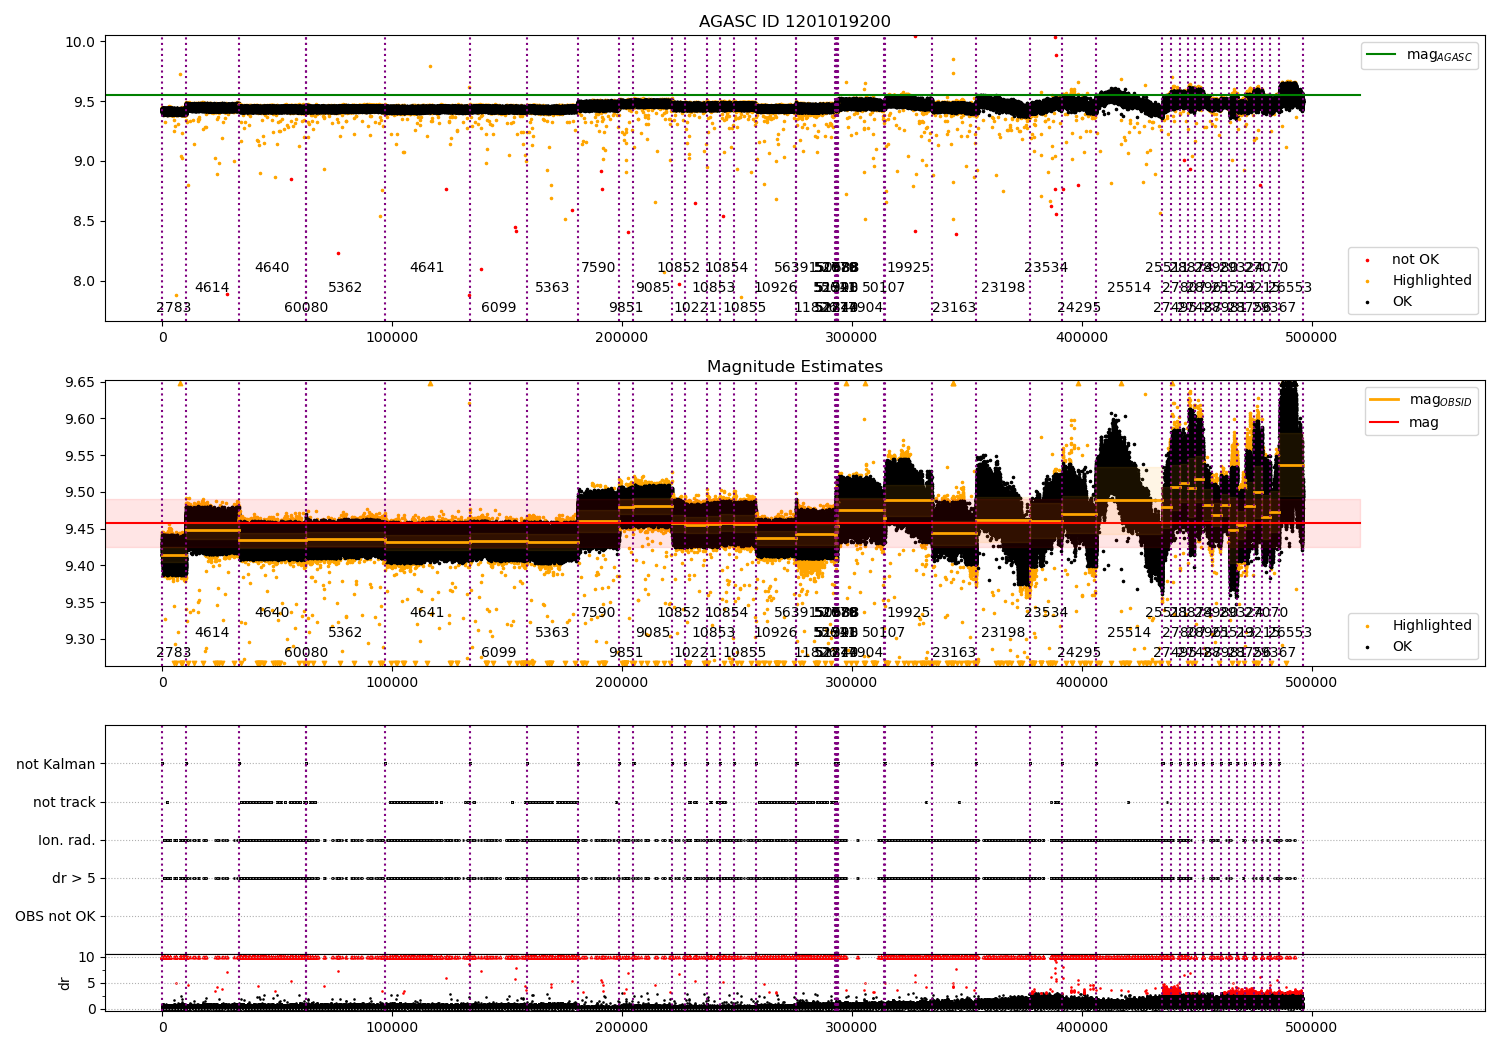Click obsid label "6099" in middle plot
This screenshot has height=1050, width=1500.
point(499,653)
